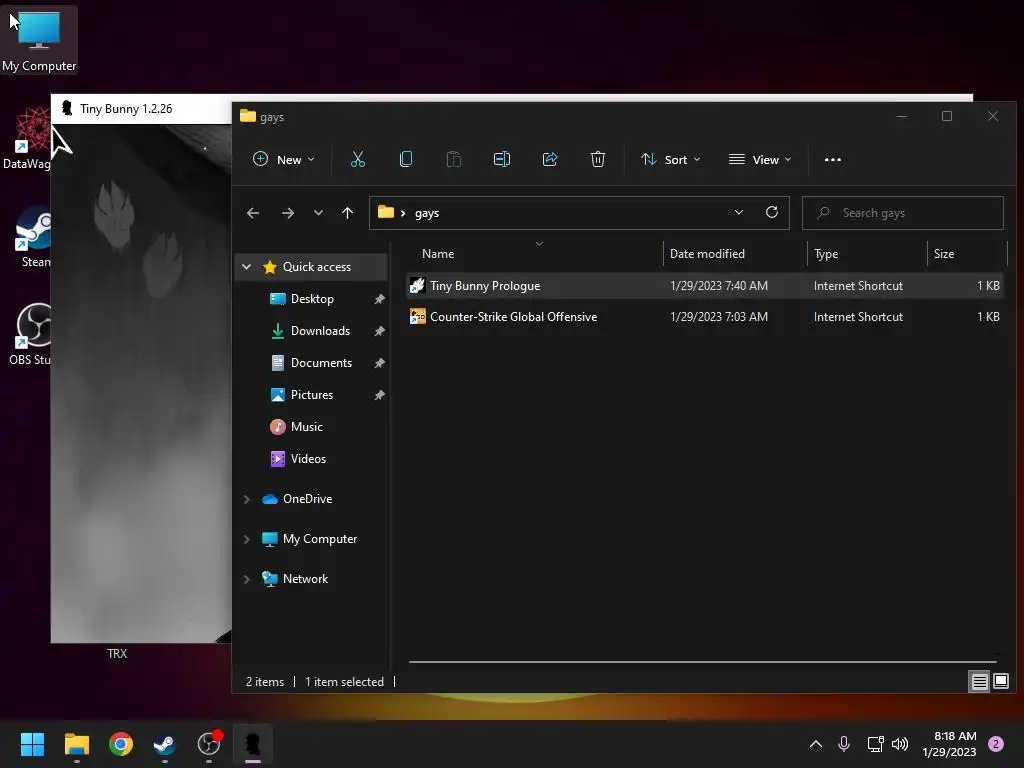Screen dimensions: 1024x768
Task: Click the network display tray icon
Action: coord(875,744)
